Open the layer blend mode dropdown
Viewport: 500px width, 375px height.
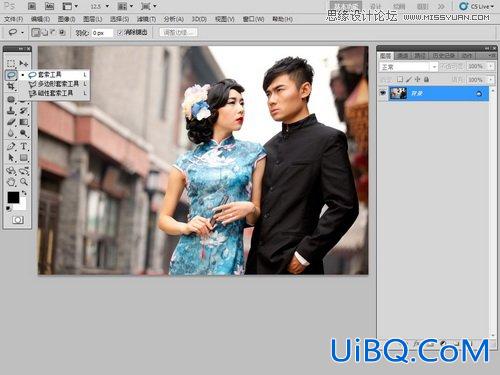pyautogui.click(x=408, y=67)
